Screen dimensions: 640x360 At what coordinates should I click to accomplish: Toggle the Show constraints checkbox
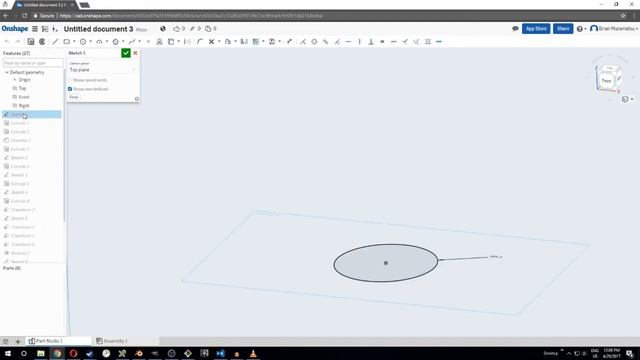(x=70, y=80)
